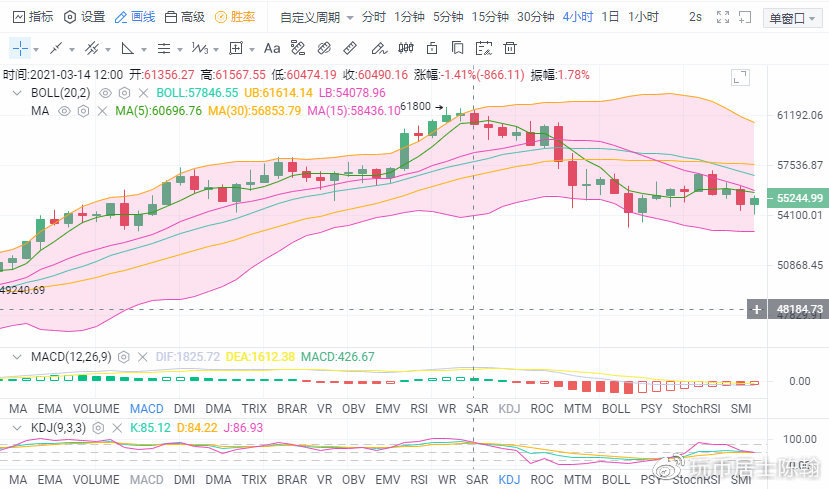The image size is (829, 489).
Task: Select the 4小时 timeframe
Action: click(x=577, y=17)
